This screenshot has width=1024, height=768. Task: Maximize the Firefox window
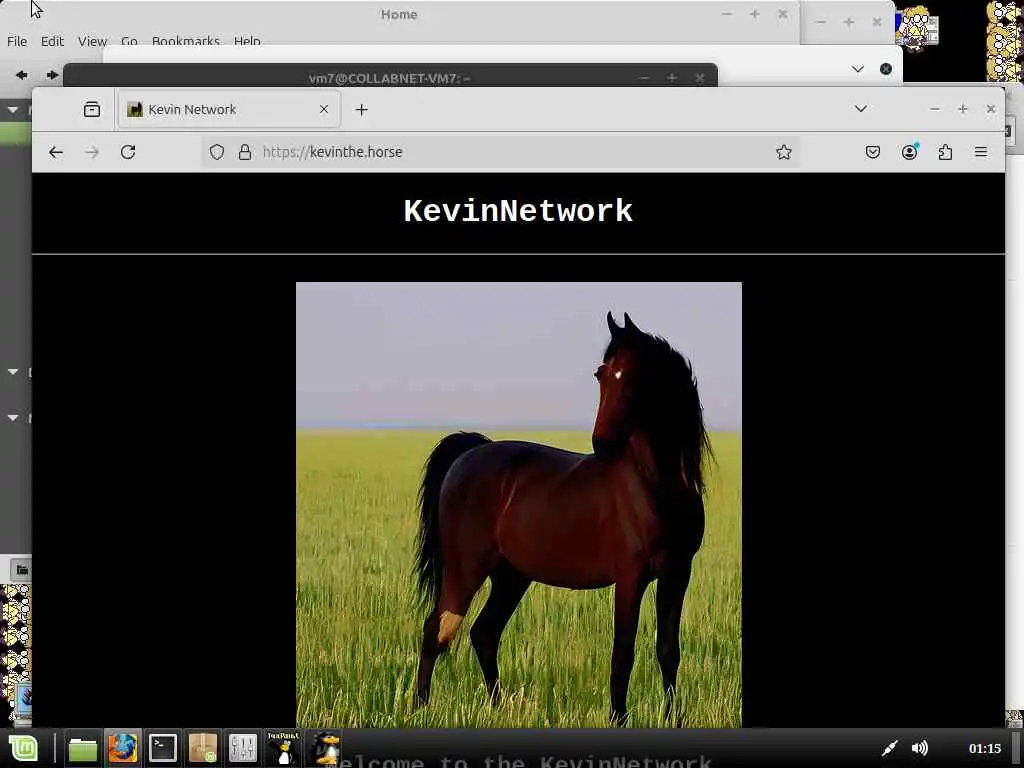click(963, 109)
